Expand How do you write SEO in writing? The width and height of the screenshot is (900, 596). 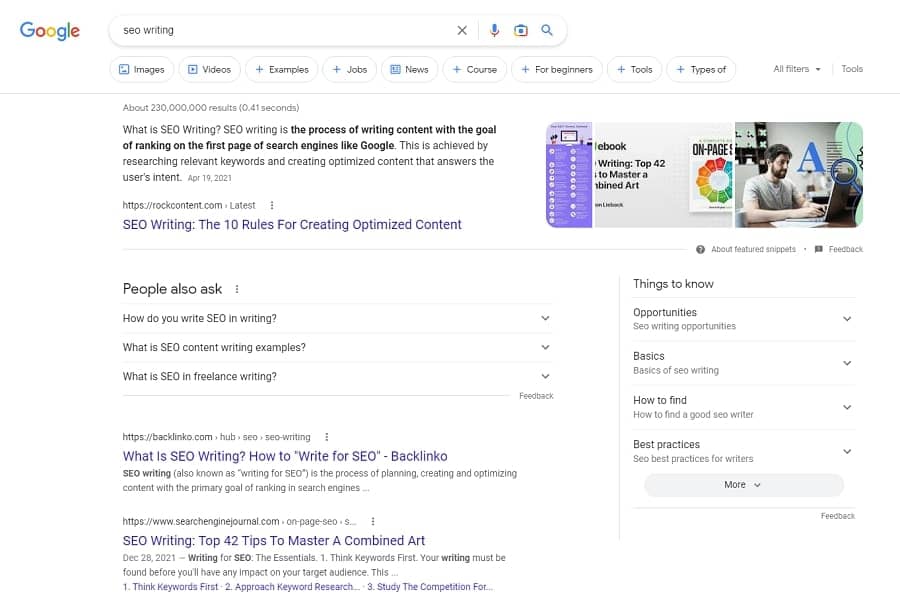337,318
